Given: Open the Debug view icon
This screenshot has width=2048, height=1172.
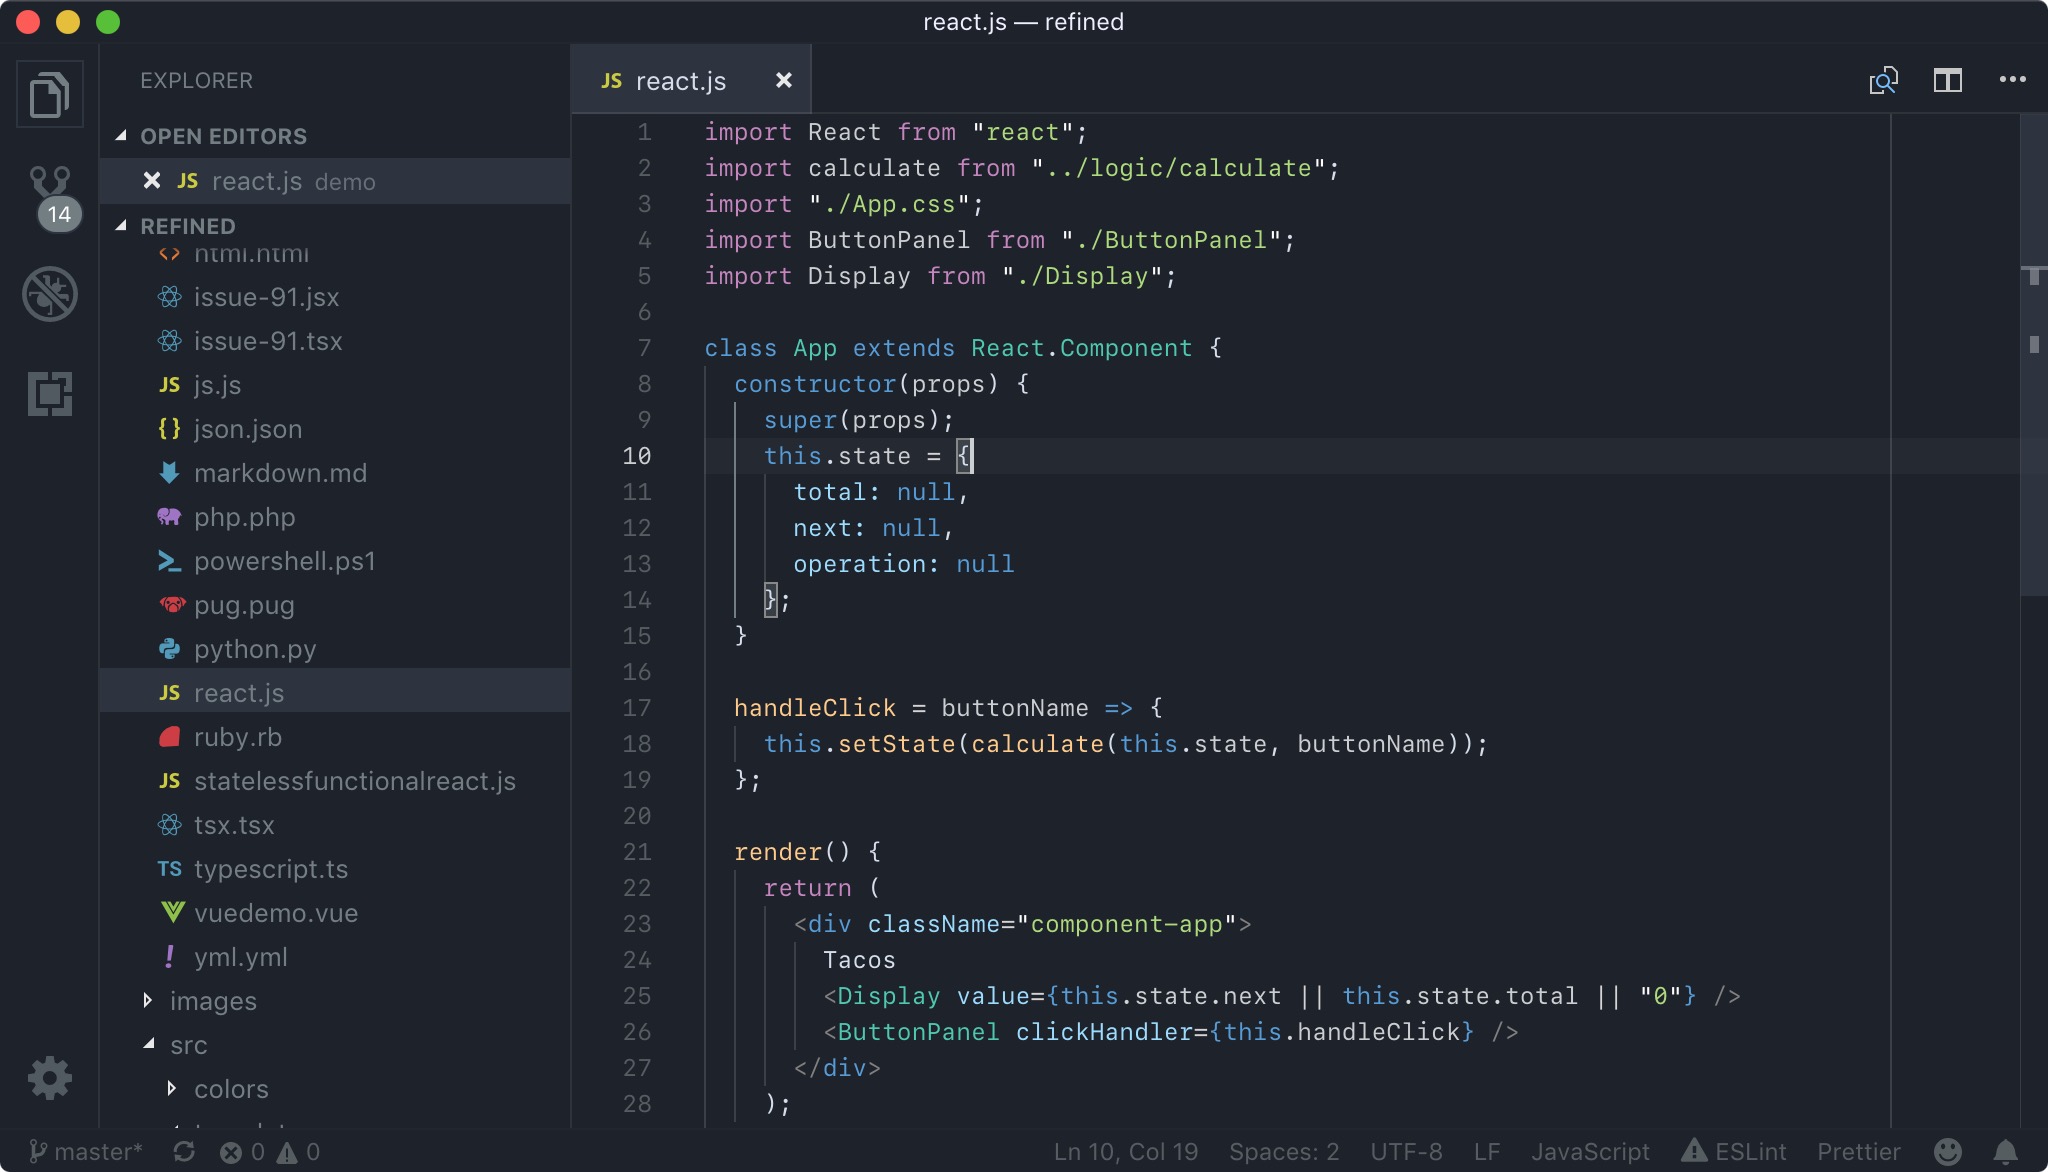Looking at the screenshot, I should pyautogui.click(x=49, y=294).
